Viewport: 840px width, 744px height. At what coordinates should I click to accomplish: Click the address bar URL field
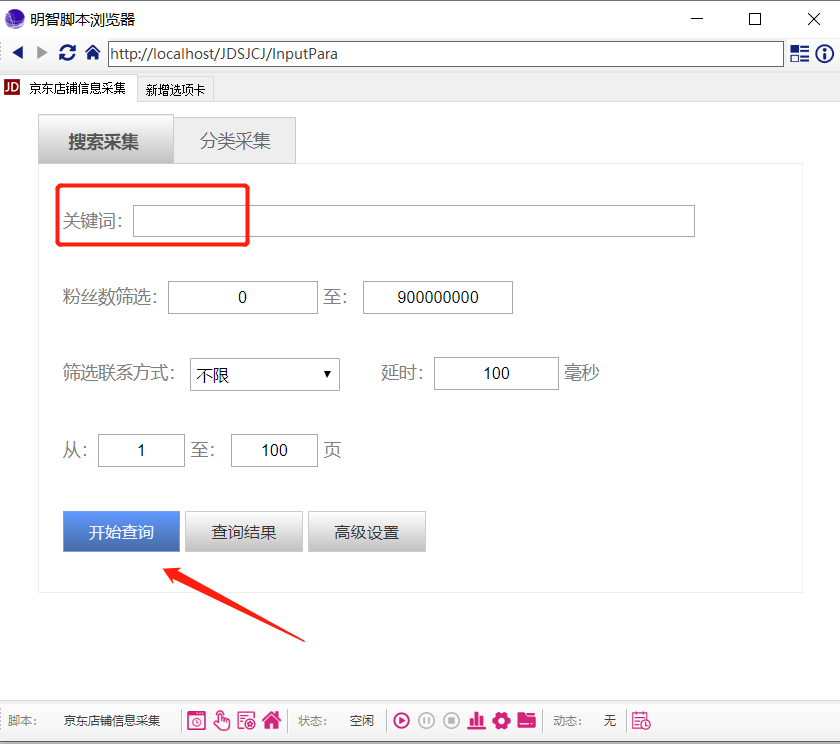(x=446, y=54)
